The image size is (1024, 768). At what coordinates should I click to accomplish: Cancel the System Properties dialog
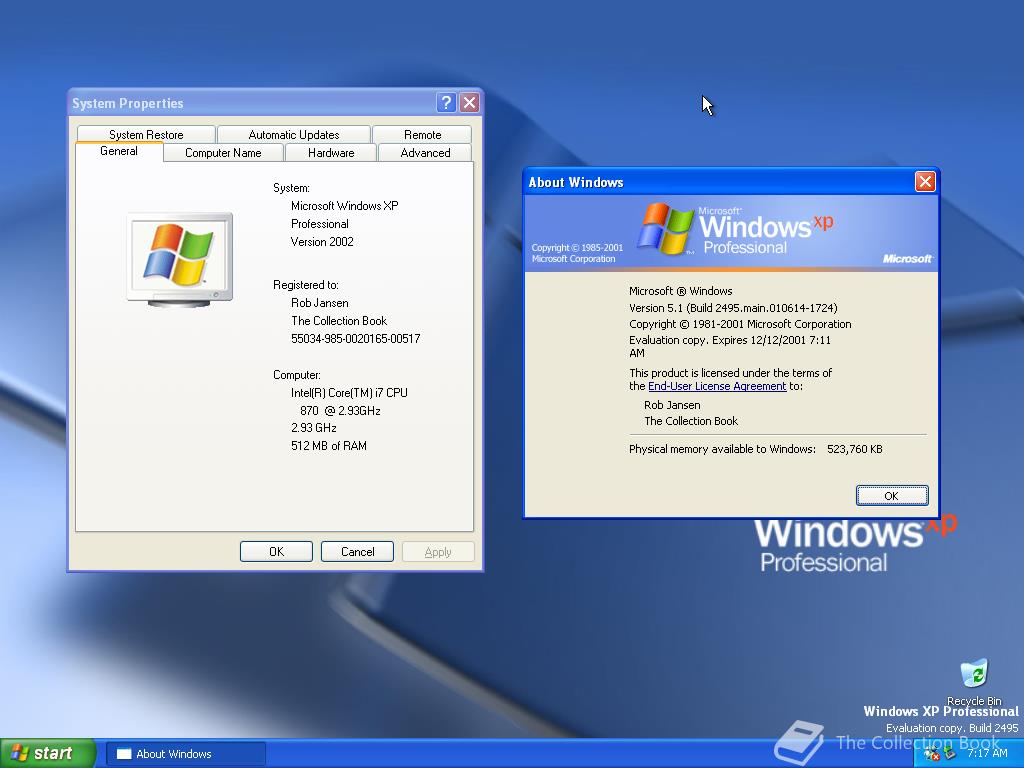(357, 552)
